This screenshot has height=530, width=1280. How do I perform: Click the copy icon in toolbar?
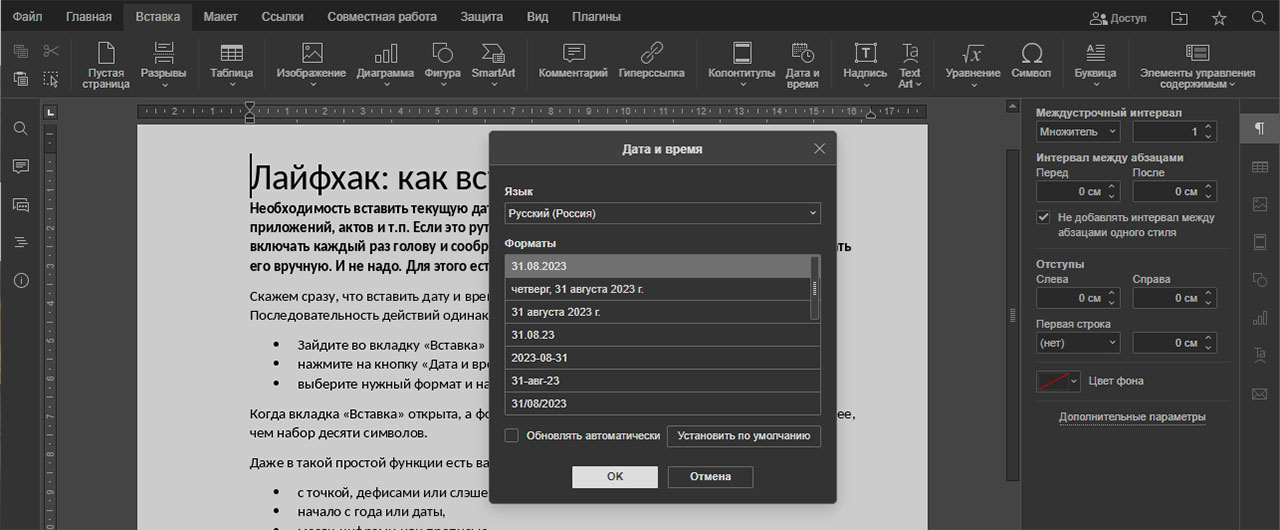pos(21,51)
